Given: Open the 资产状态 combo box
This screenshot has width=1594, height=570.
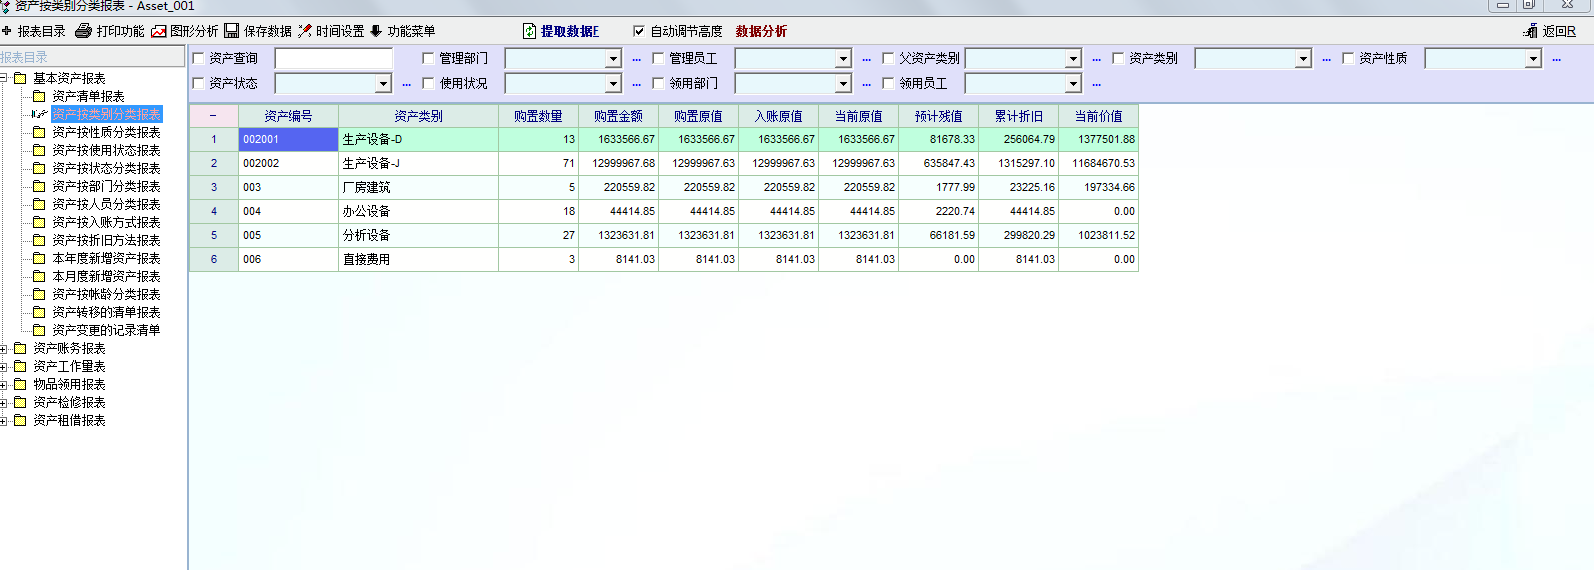Looking at the screenshot, I should click(x=383, y=84).
